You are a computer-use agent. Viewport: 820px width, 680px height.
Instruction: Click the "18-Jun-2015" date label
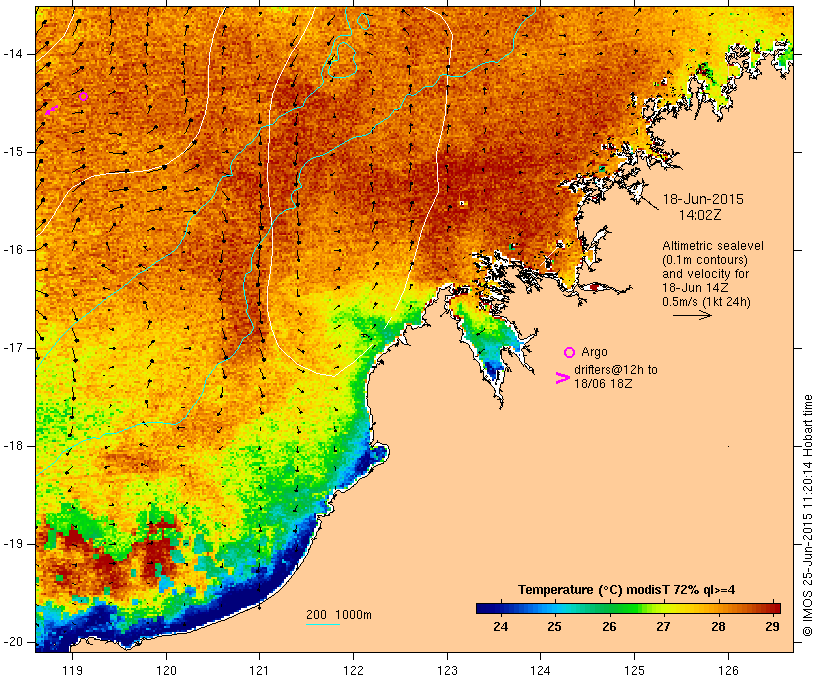tap(703, 199)
